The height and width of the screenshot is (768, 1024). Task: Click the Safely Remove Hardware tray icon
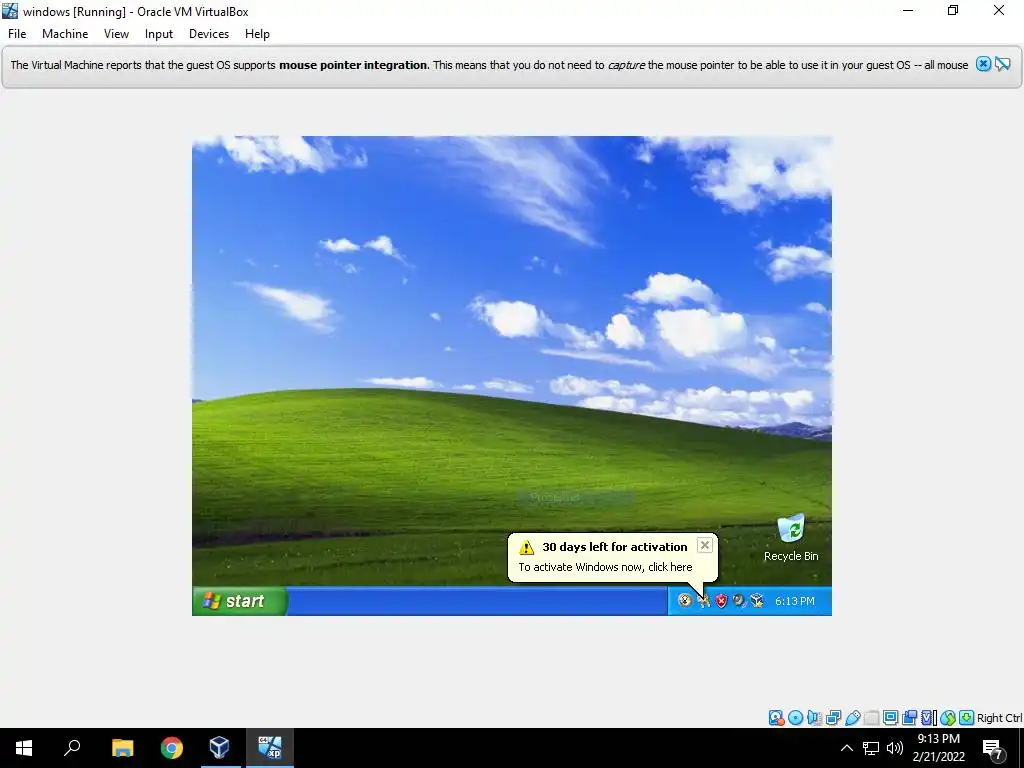pyautogui.click(x=684, y=601)
